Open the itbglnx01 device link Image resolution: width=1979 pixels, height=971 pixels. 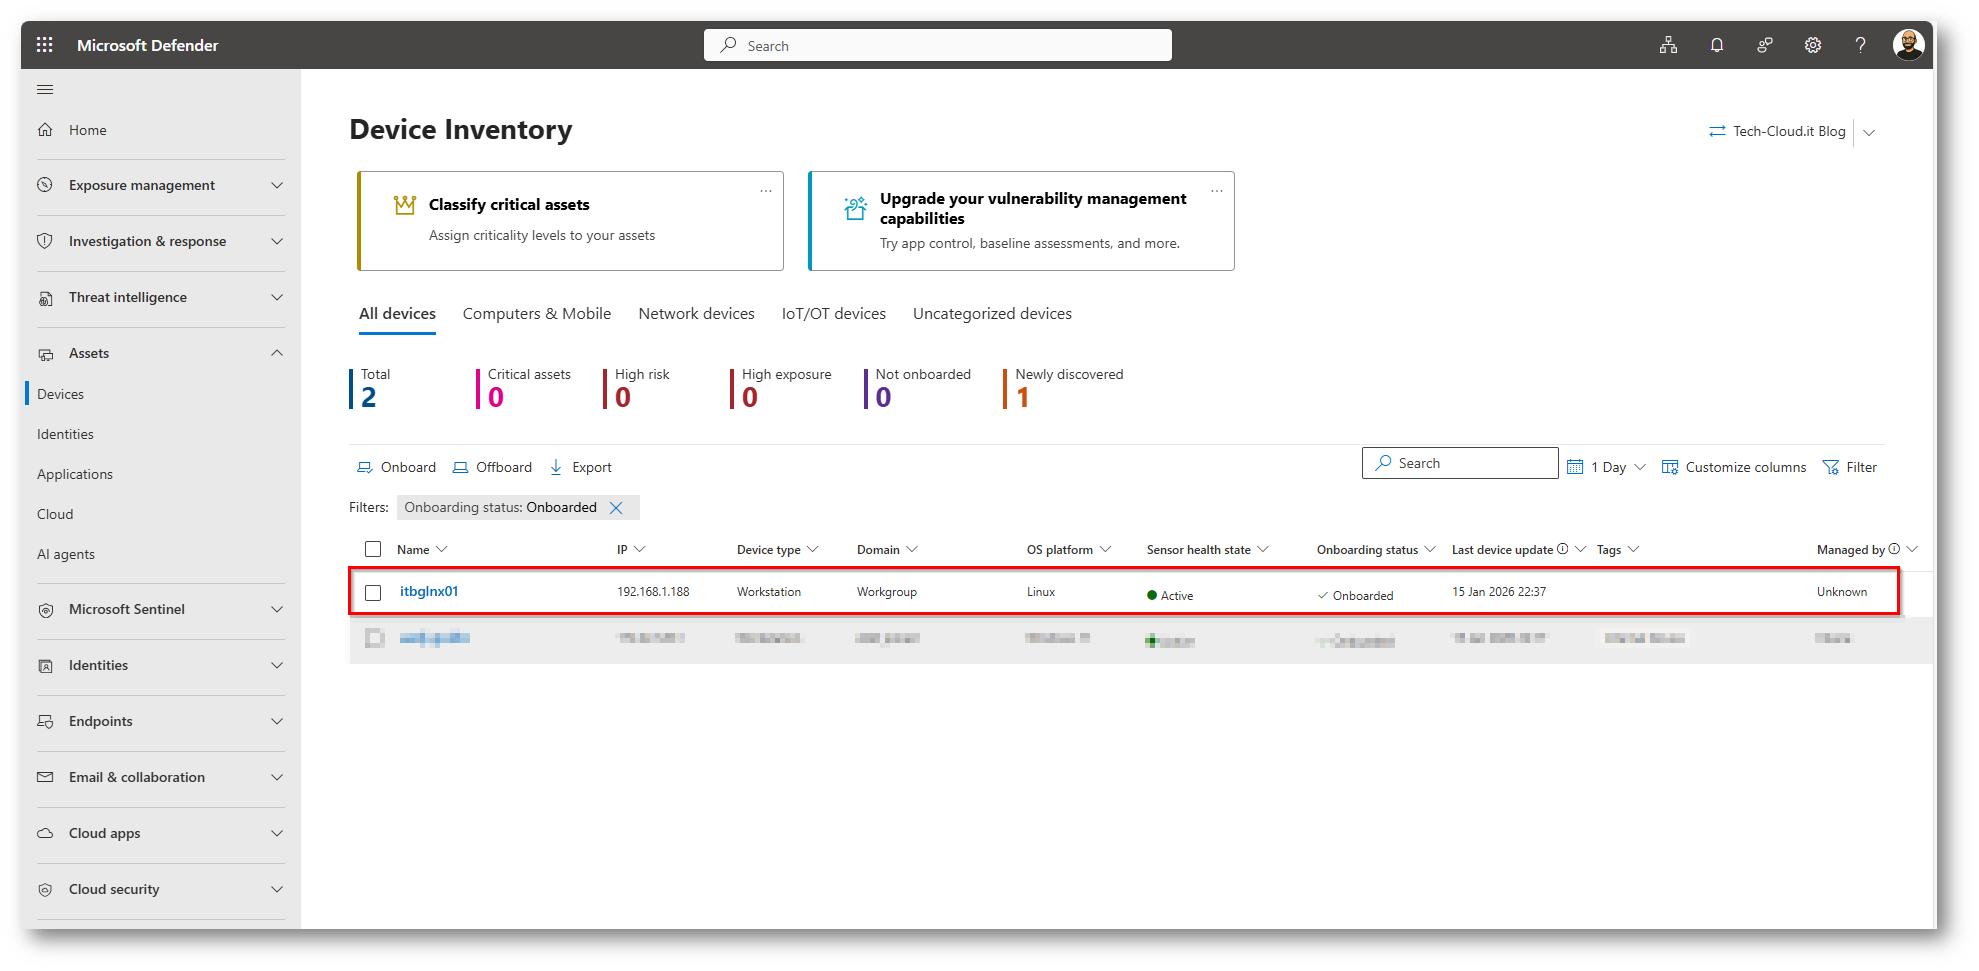pos(429,592)
